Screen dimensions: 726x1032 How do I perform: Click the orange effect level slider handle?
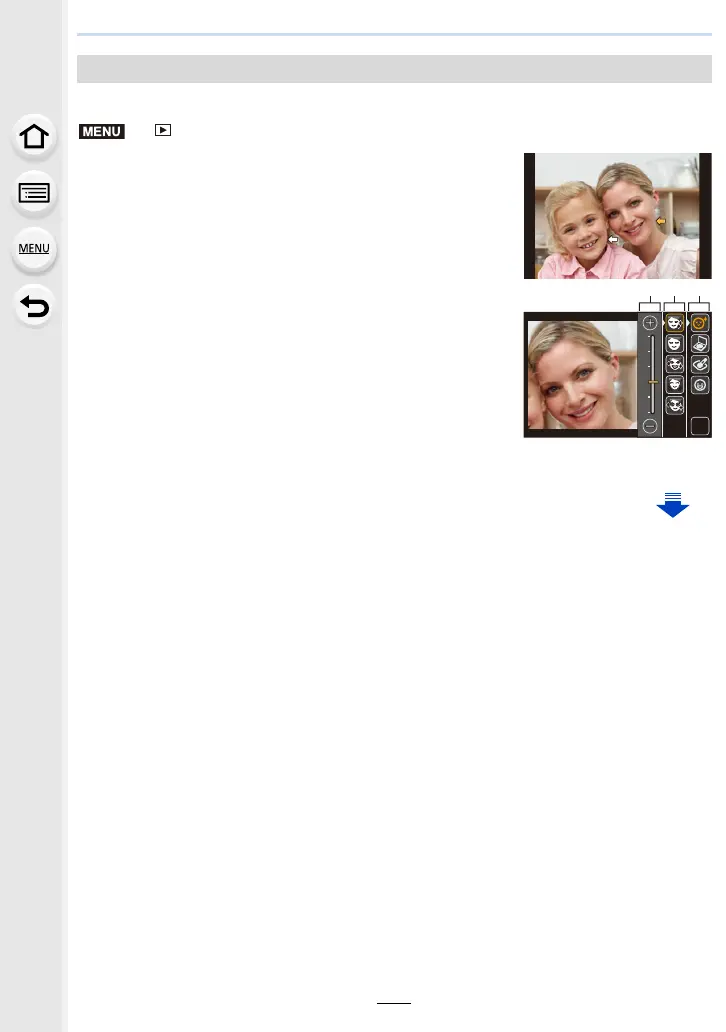(652, 382)
